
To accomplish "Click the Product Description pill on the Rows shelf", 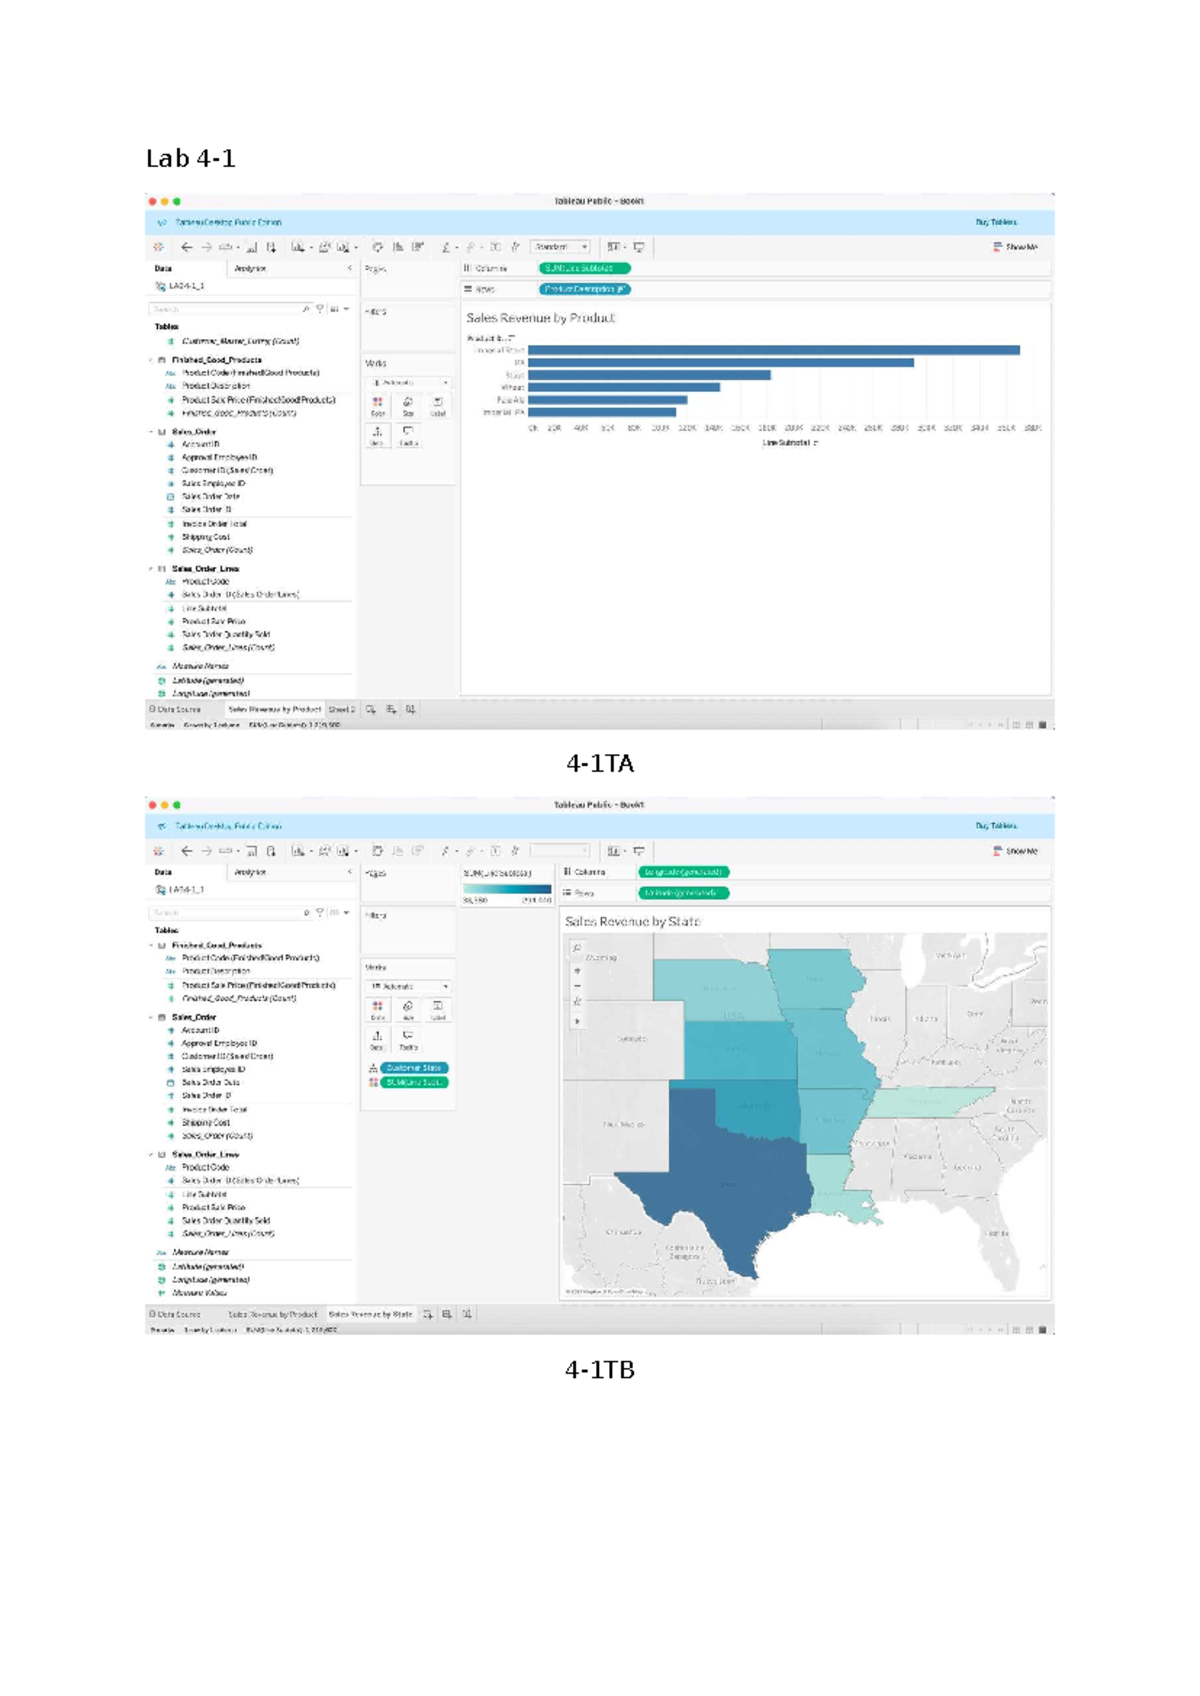I will click(584, 289).
